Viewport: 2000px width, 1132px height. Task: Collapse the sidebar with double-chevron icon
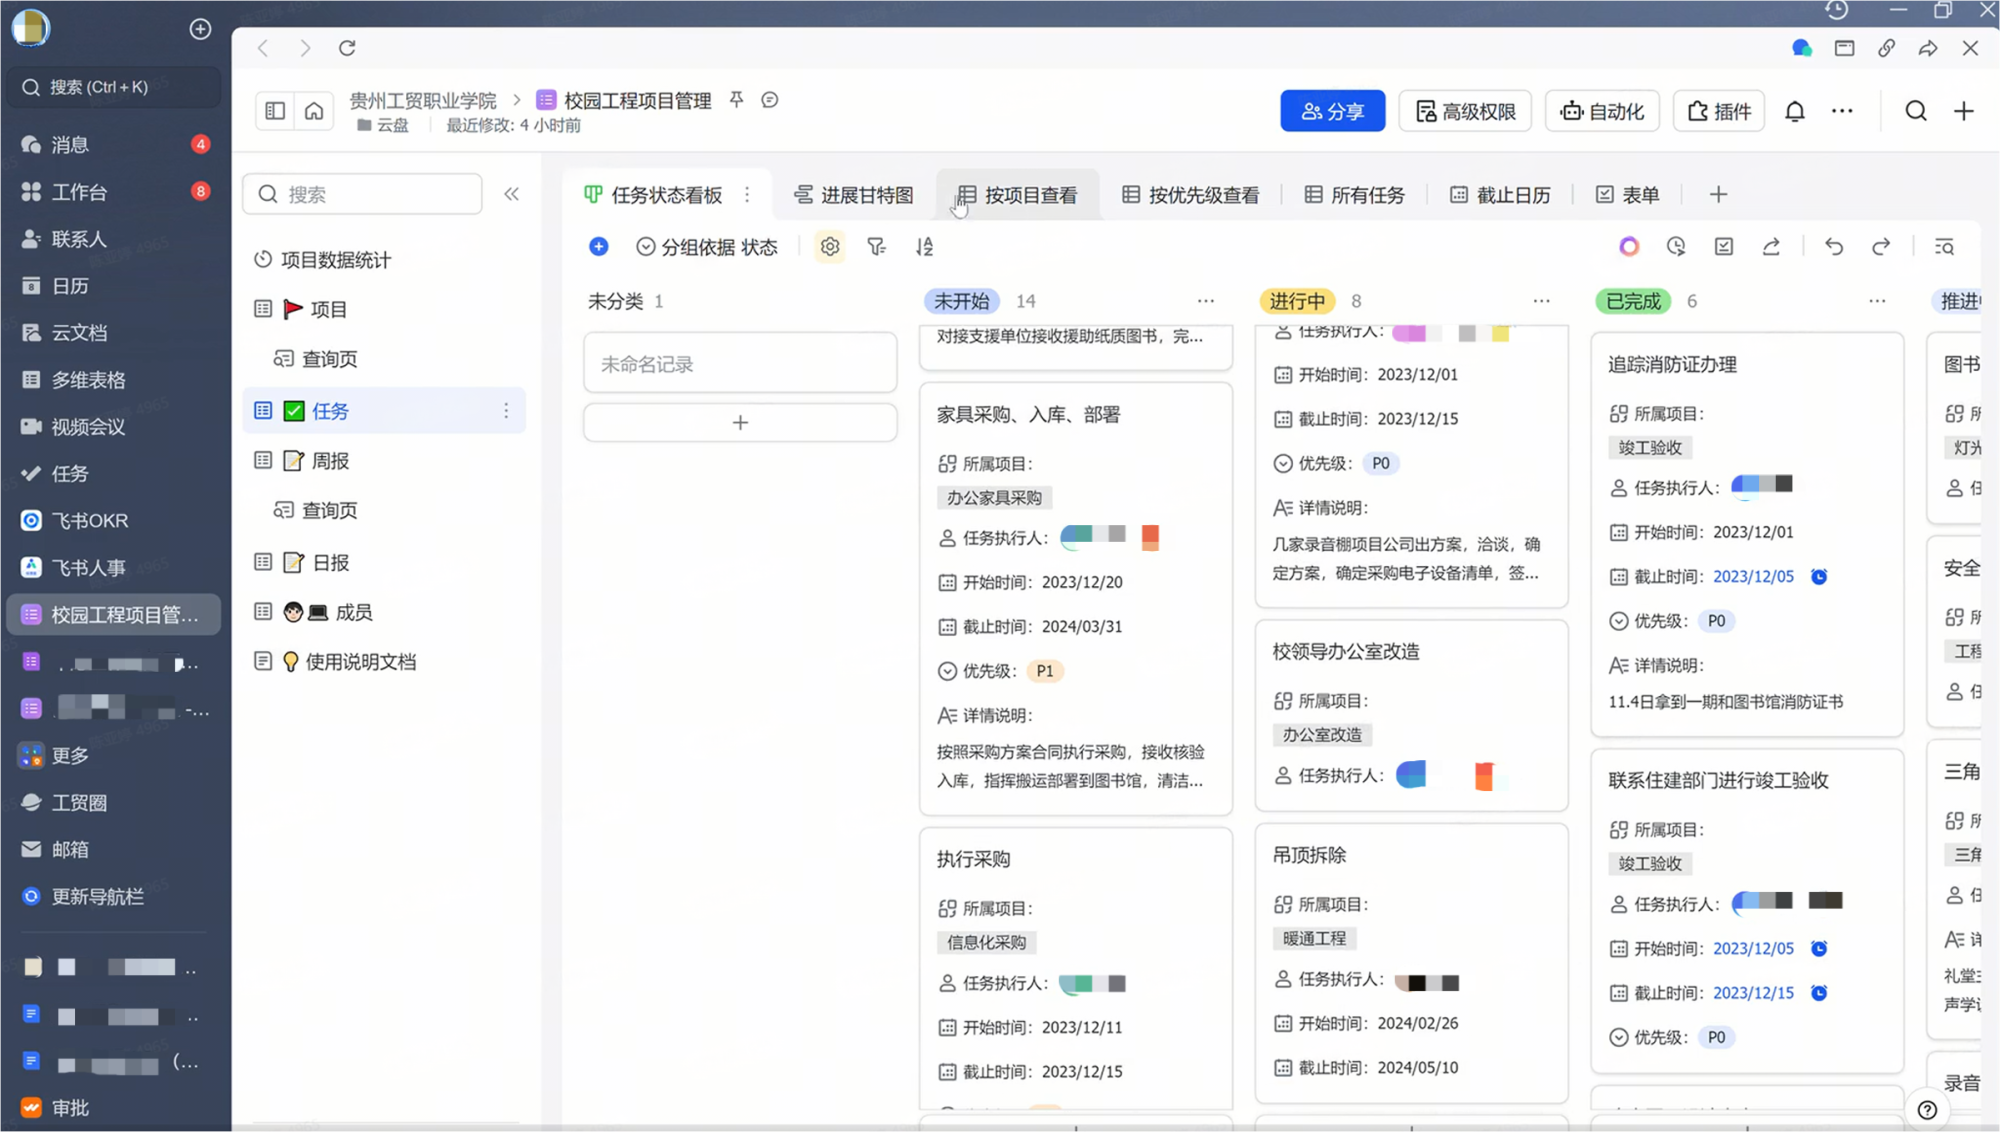511,194
